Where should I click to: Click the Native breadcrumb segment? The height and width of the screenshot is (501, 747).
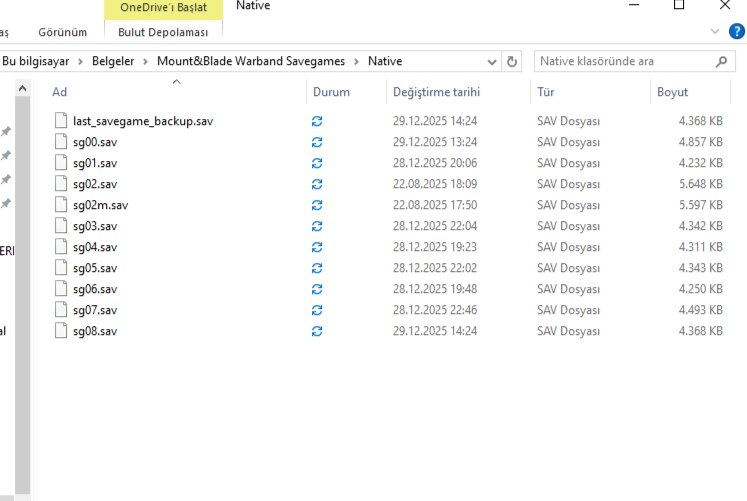(385, 61)
